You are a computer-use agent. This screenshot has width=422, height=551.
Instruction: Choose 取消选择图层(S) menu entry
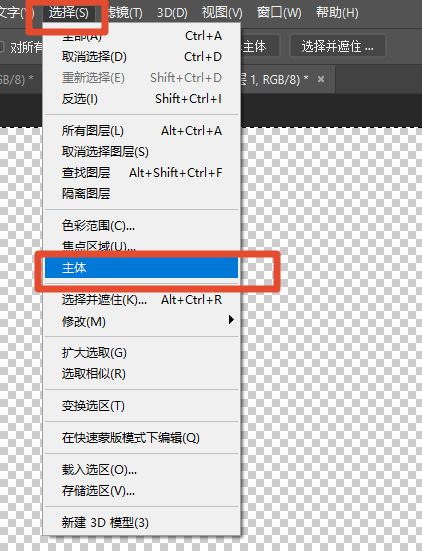coord(142,152)
